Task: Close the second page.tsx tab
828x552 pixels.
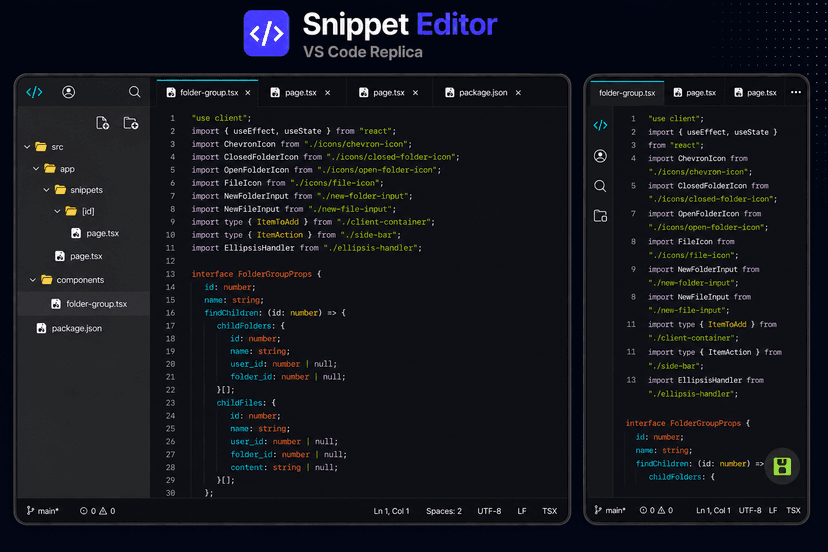Action: pyautogui.click(x=416, y=93)
